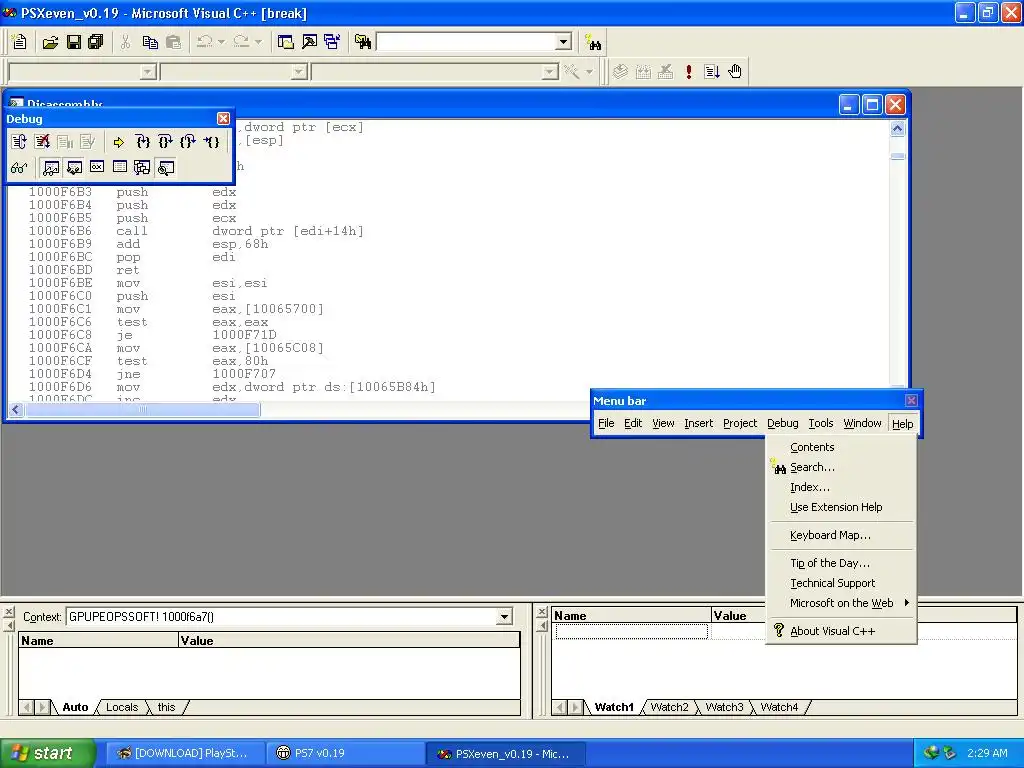Open the Find combo box dropdown arrow
The height and width of the screenshot is (768, 1024).
(x=564, y=42)
